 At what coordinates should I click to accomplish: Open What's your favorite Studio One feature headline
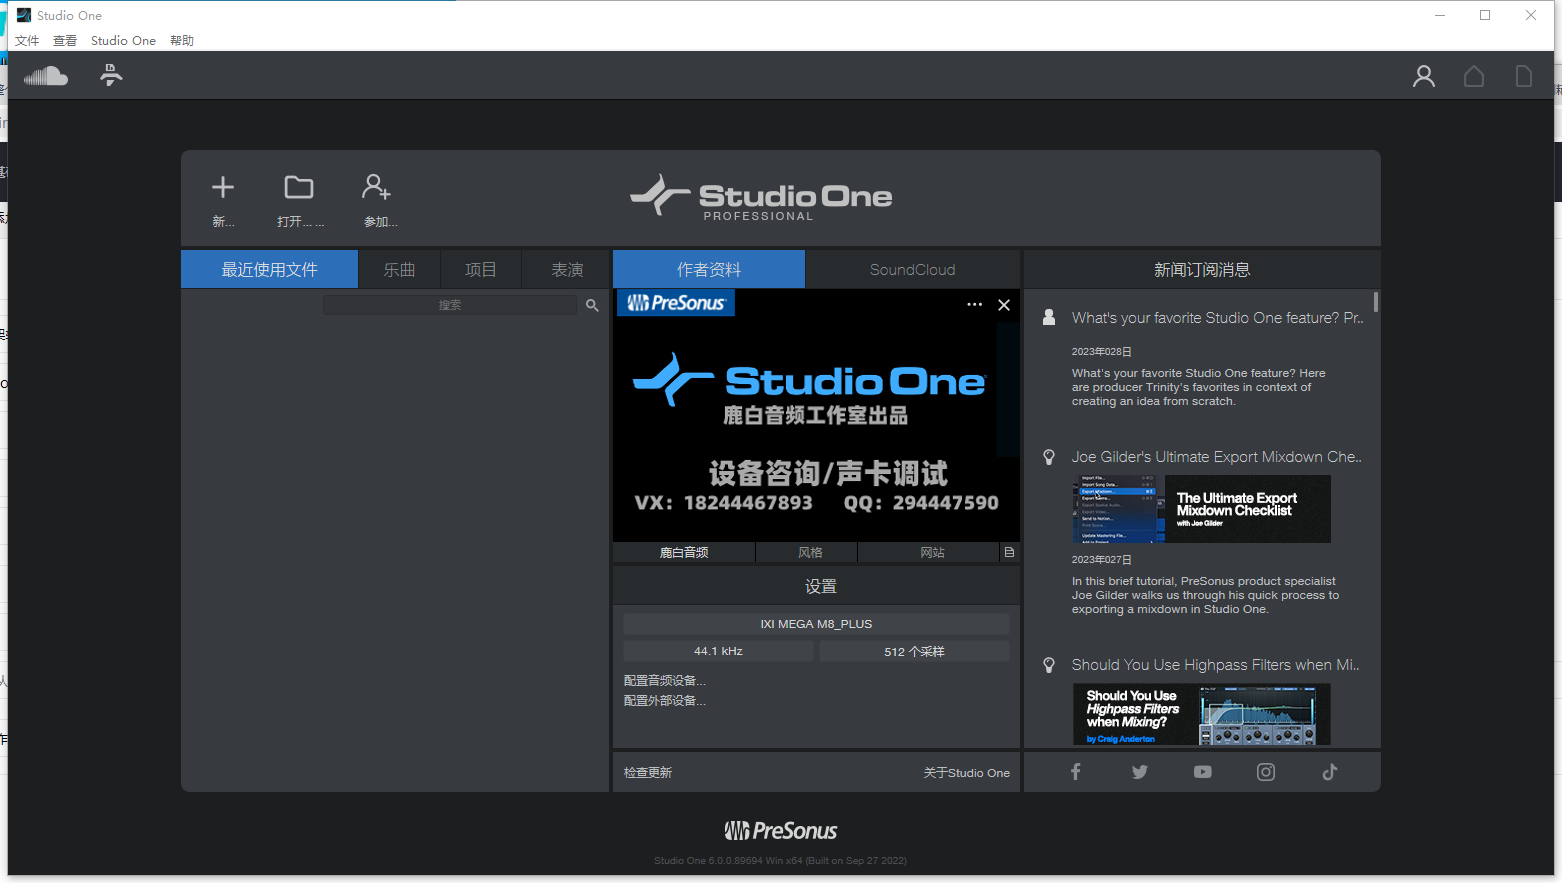click(1217, 317)
